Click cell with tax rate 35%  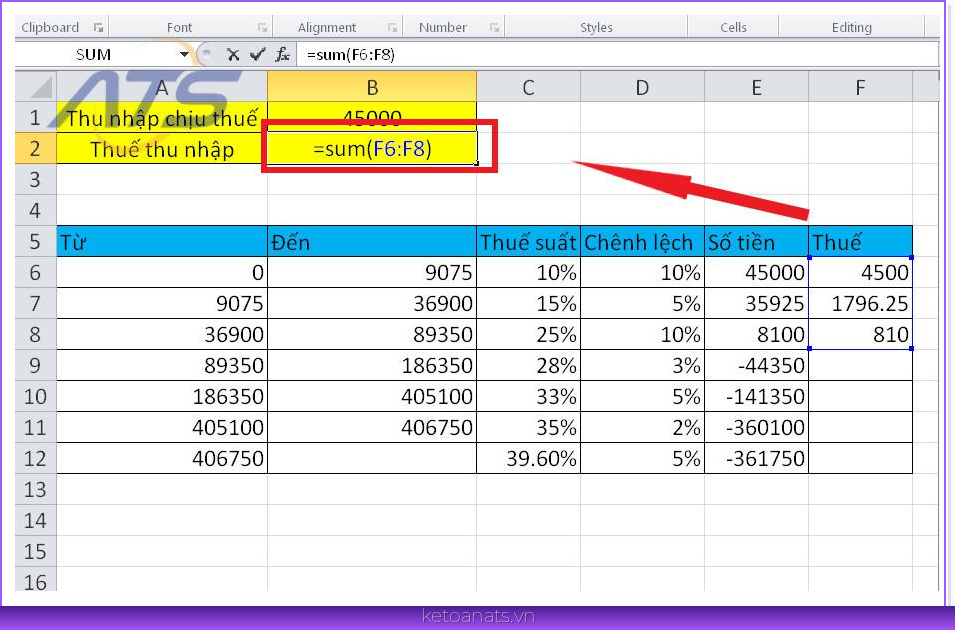529,428
